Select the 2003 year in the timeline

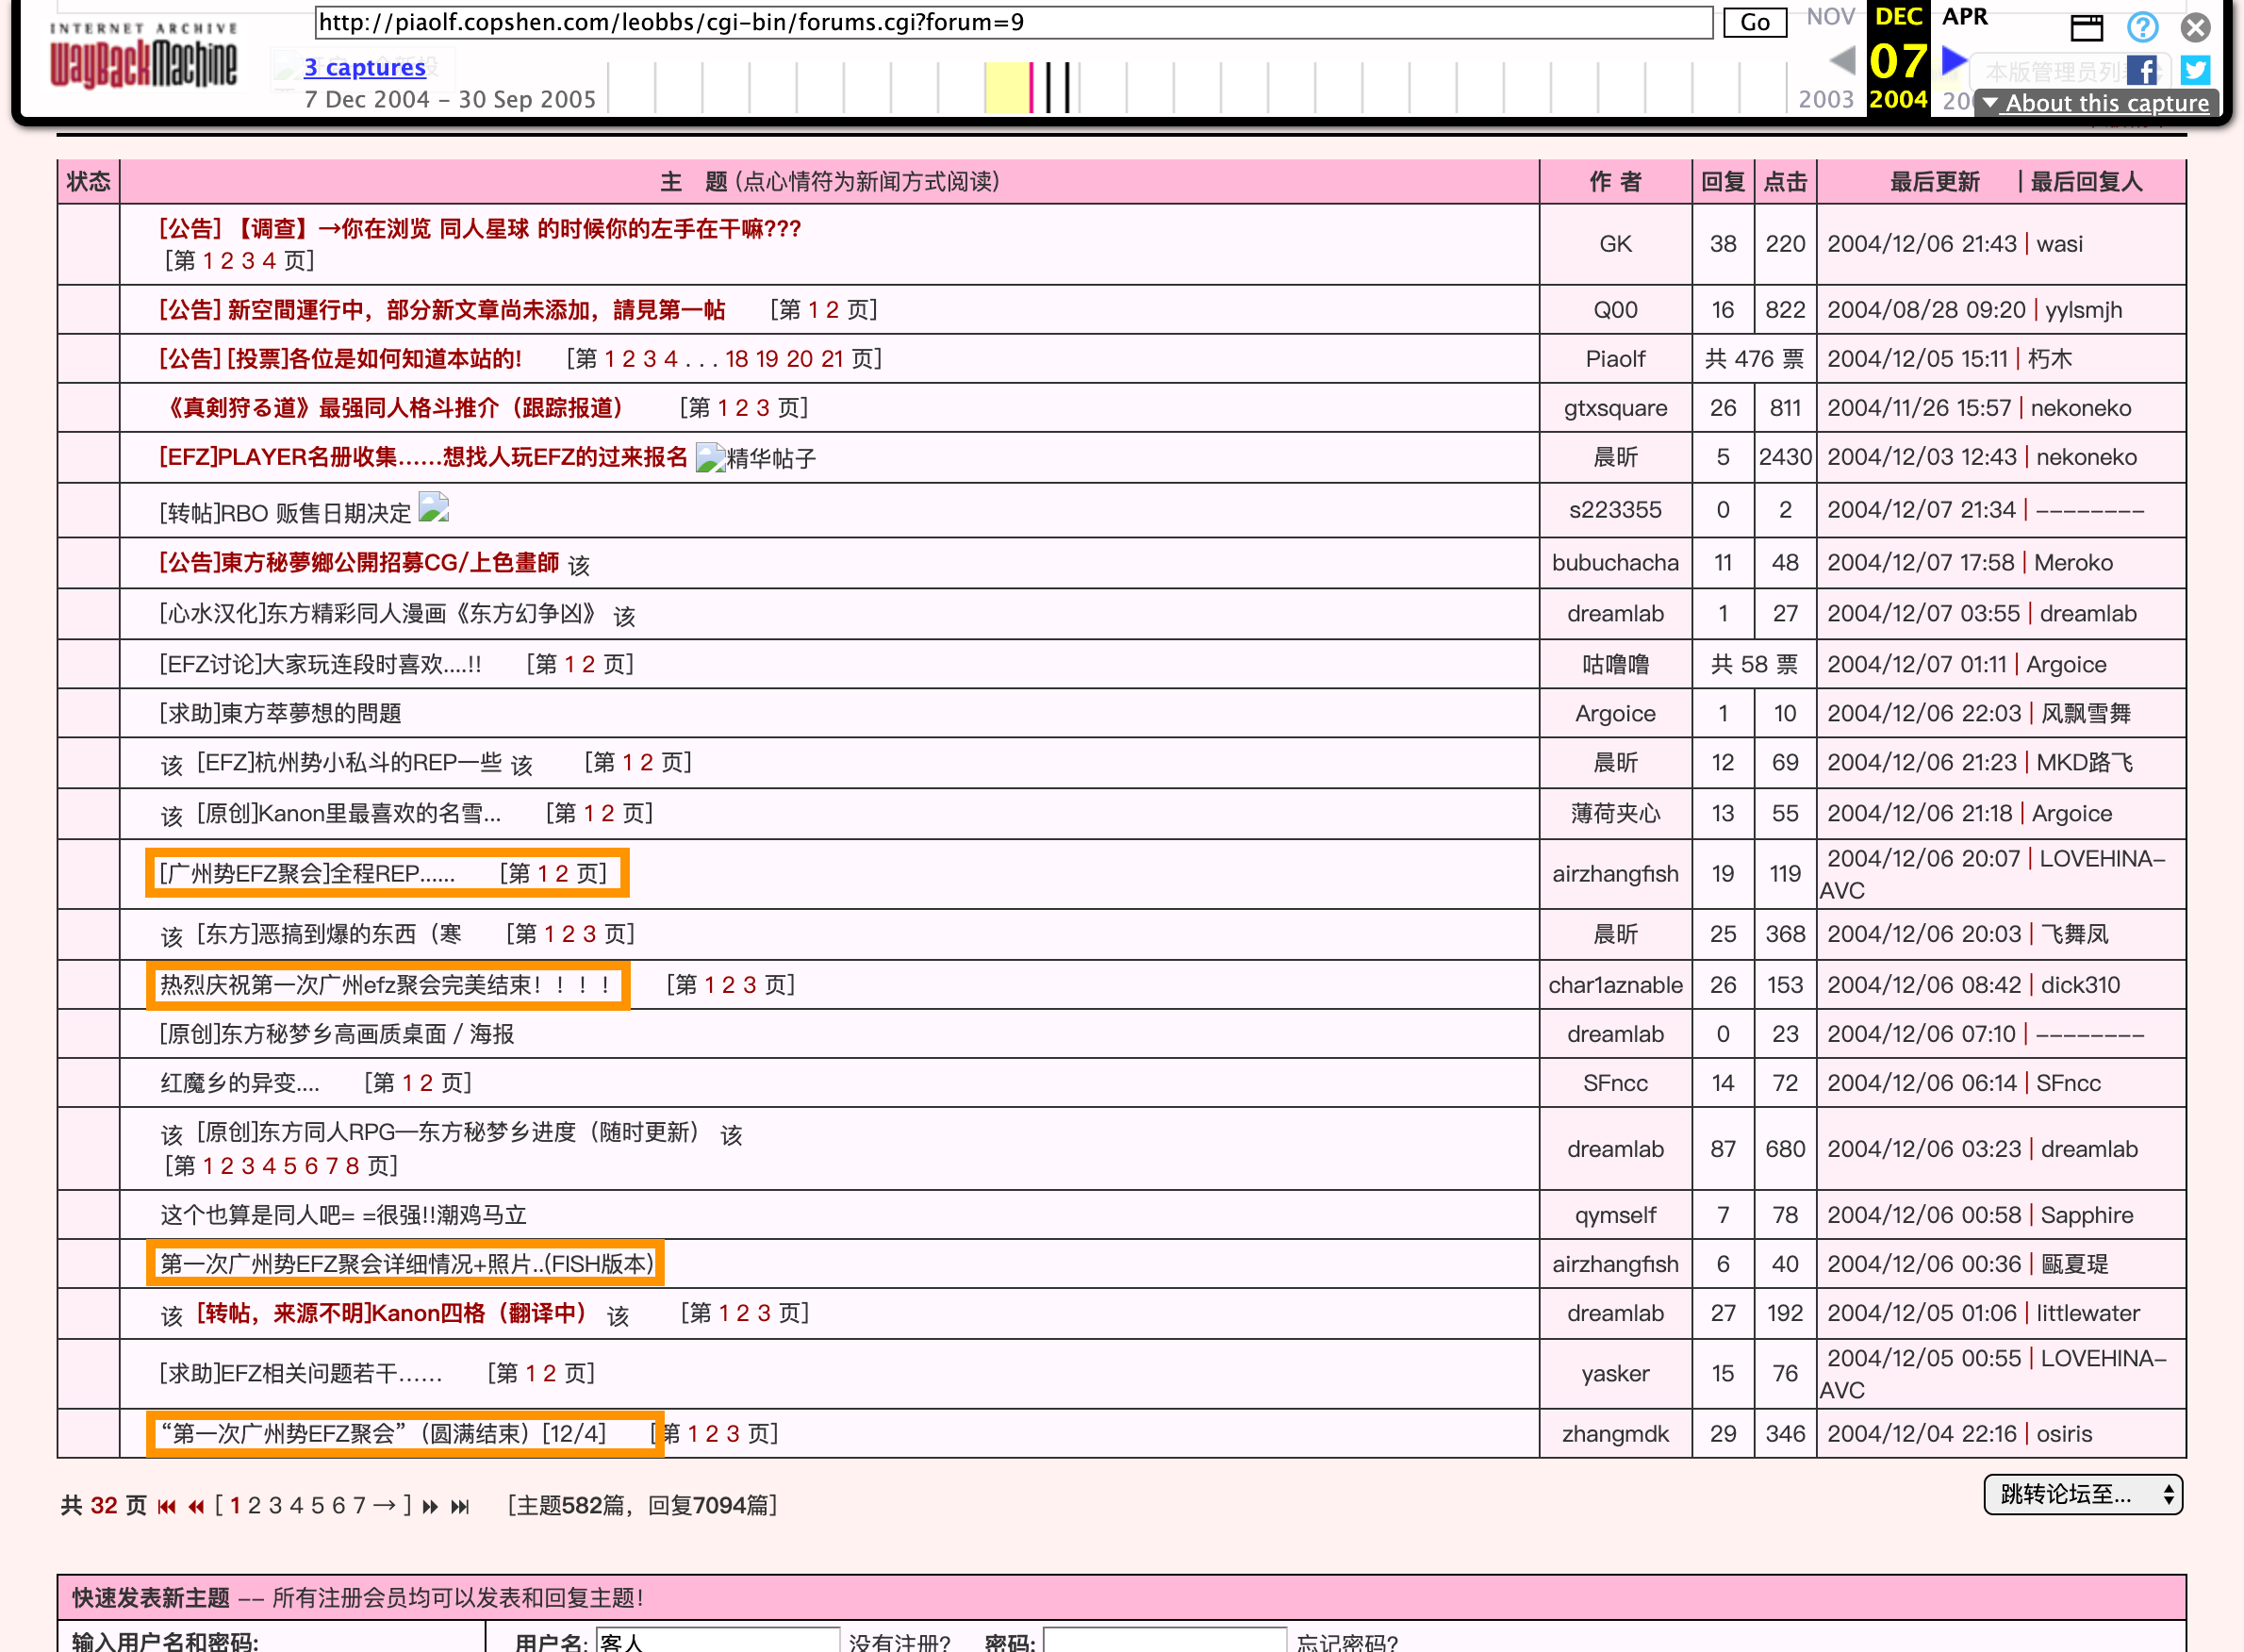1826,99
